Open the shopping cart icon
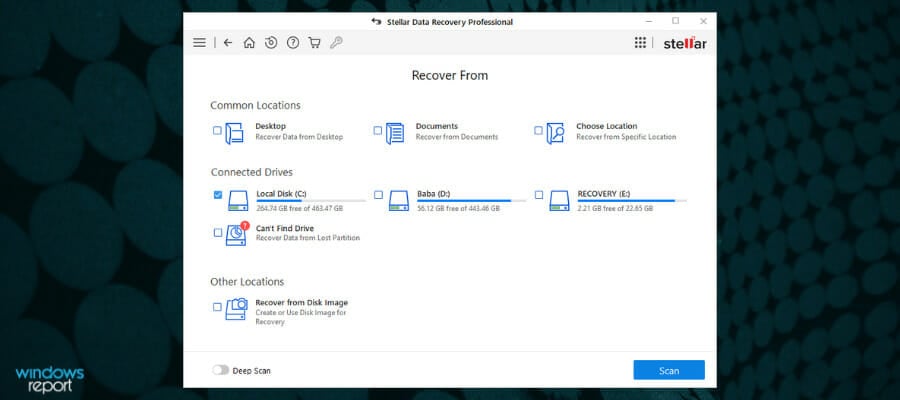Image resolution: width=900 pixels, height=400 pixels. pyautogui.click(x=314, y=43)
